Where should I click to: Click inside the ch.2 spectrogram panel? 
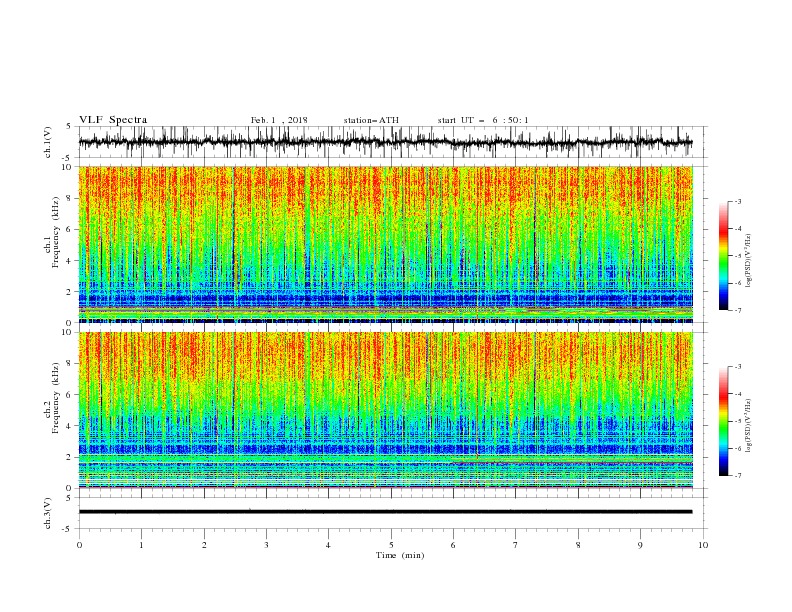coord(386,410)
